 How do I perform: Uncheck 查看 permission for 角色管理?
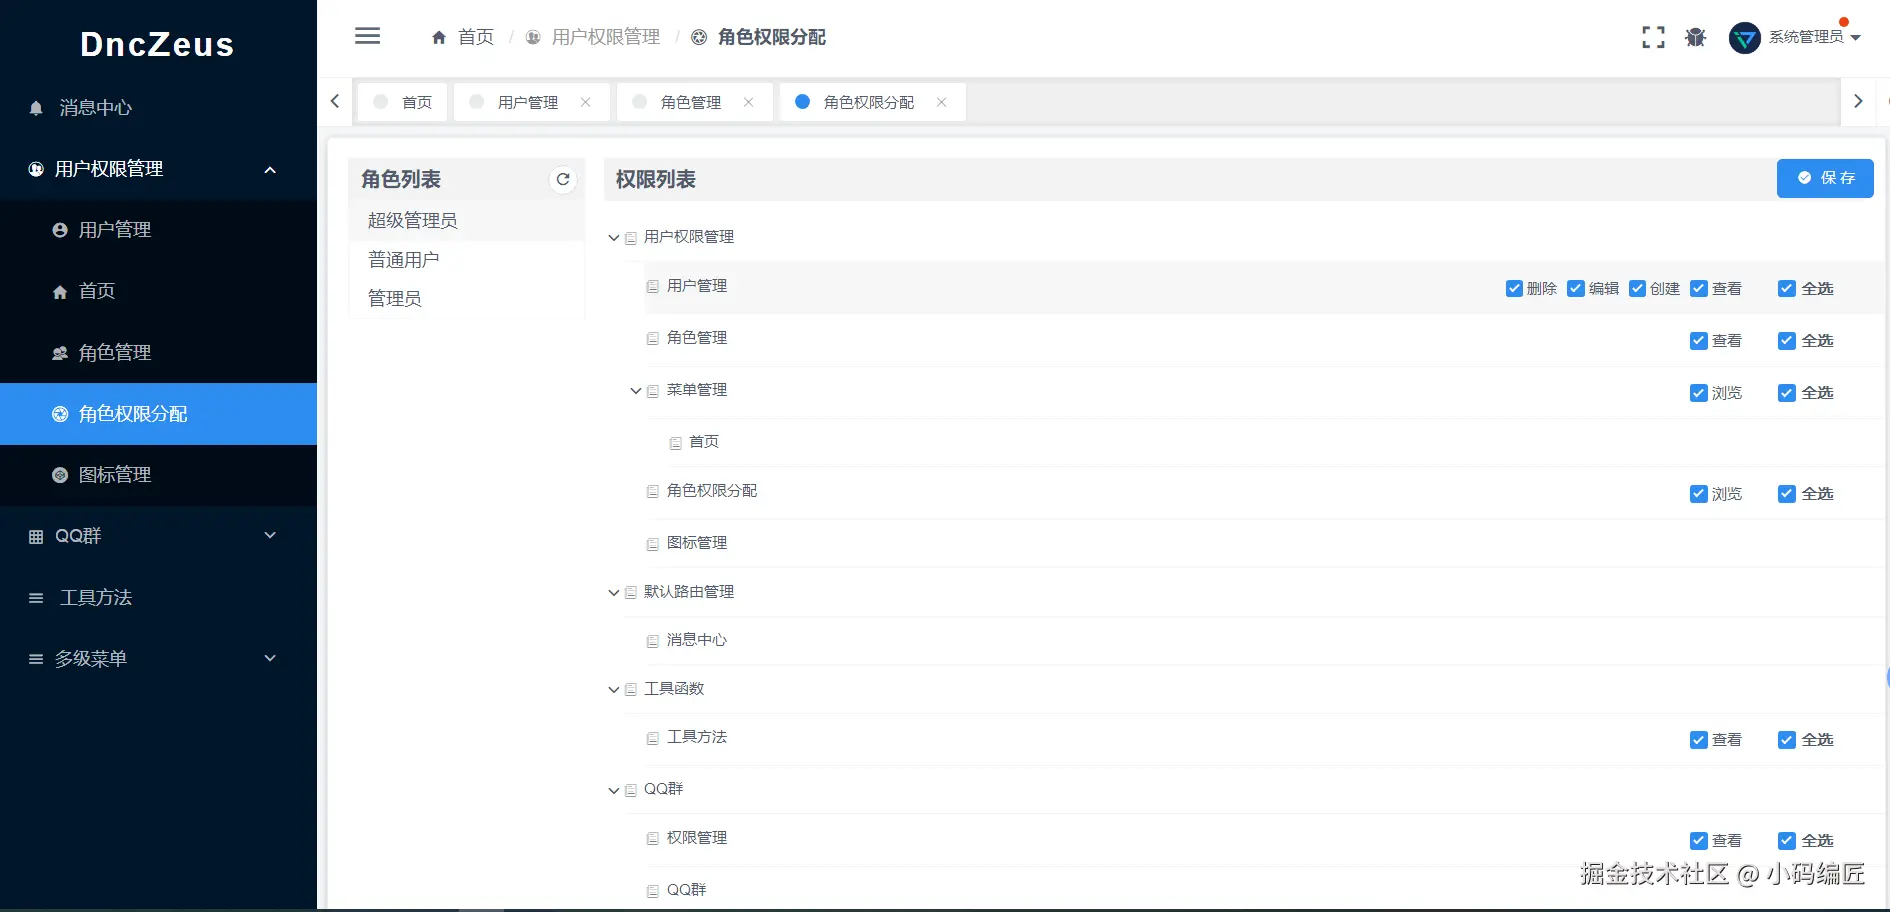(1698, 341)
